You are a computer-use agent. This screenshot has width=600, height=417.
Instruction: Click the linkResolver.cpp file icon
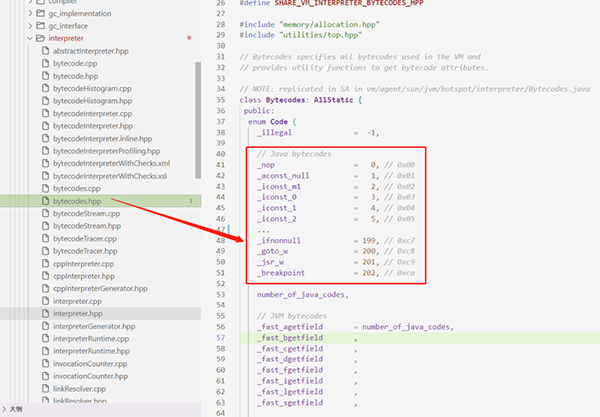(x=46, y=389)
